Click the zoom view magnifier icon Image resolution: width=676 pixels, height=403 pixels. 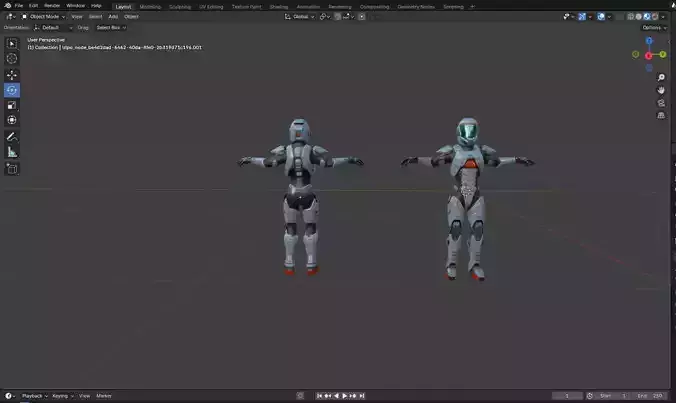point(661,78)
